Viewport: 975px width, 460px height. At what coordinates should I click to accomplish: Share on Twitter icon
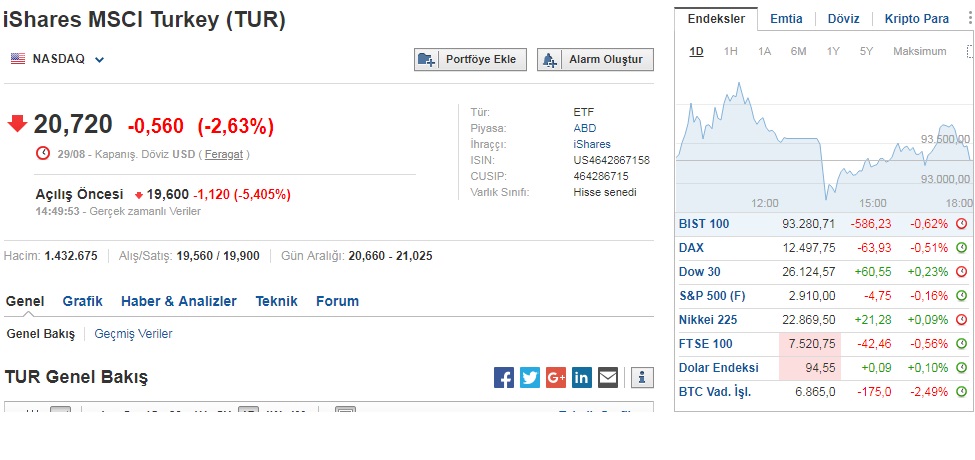pyautogui.click(x=530, y=377)
